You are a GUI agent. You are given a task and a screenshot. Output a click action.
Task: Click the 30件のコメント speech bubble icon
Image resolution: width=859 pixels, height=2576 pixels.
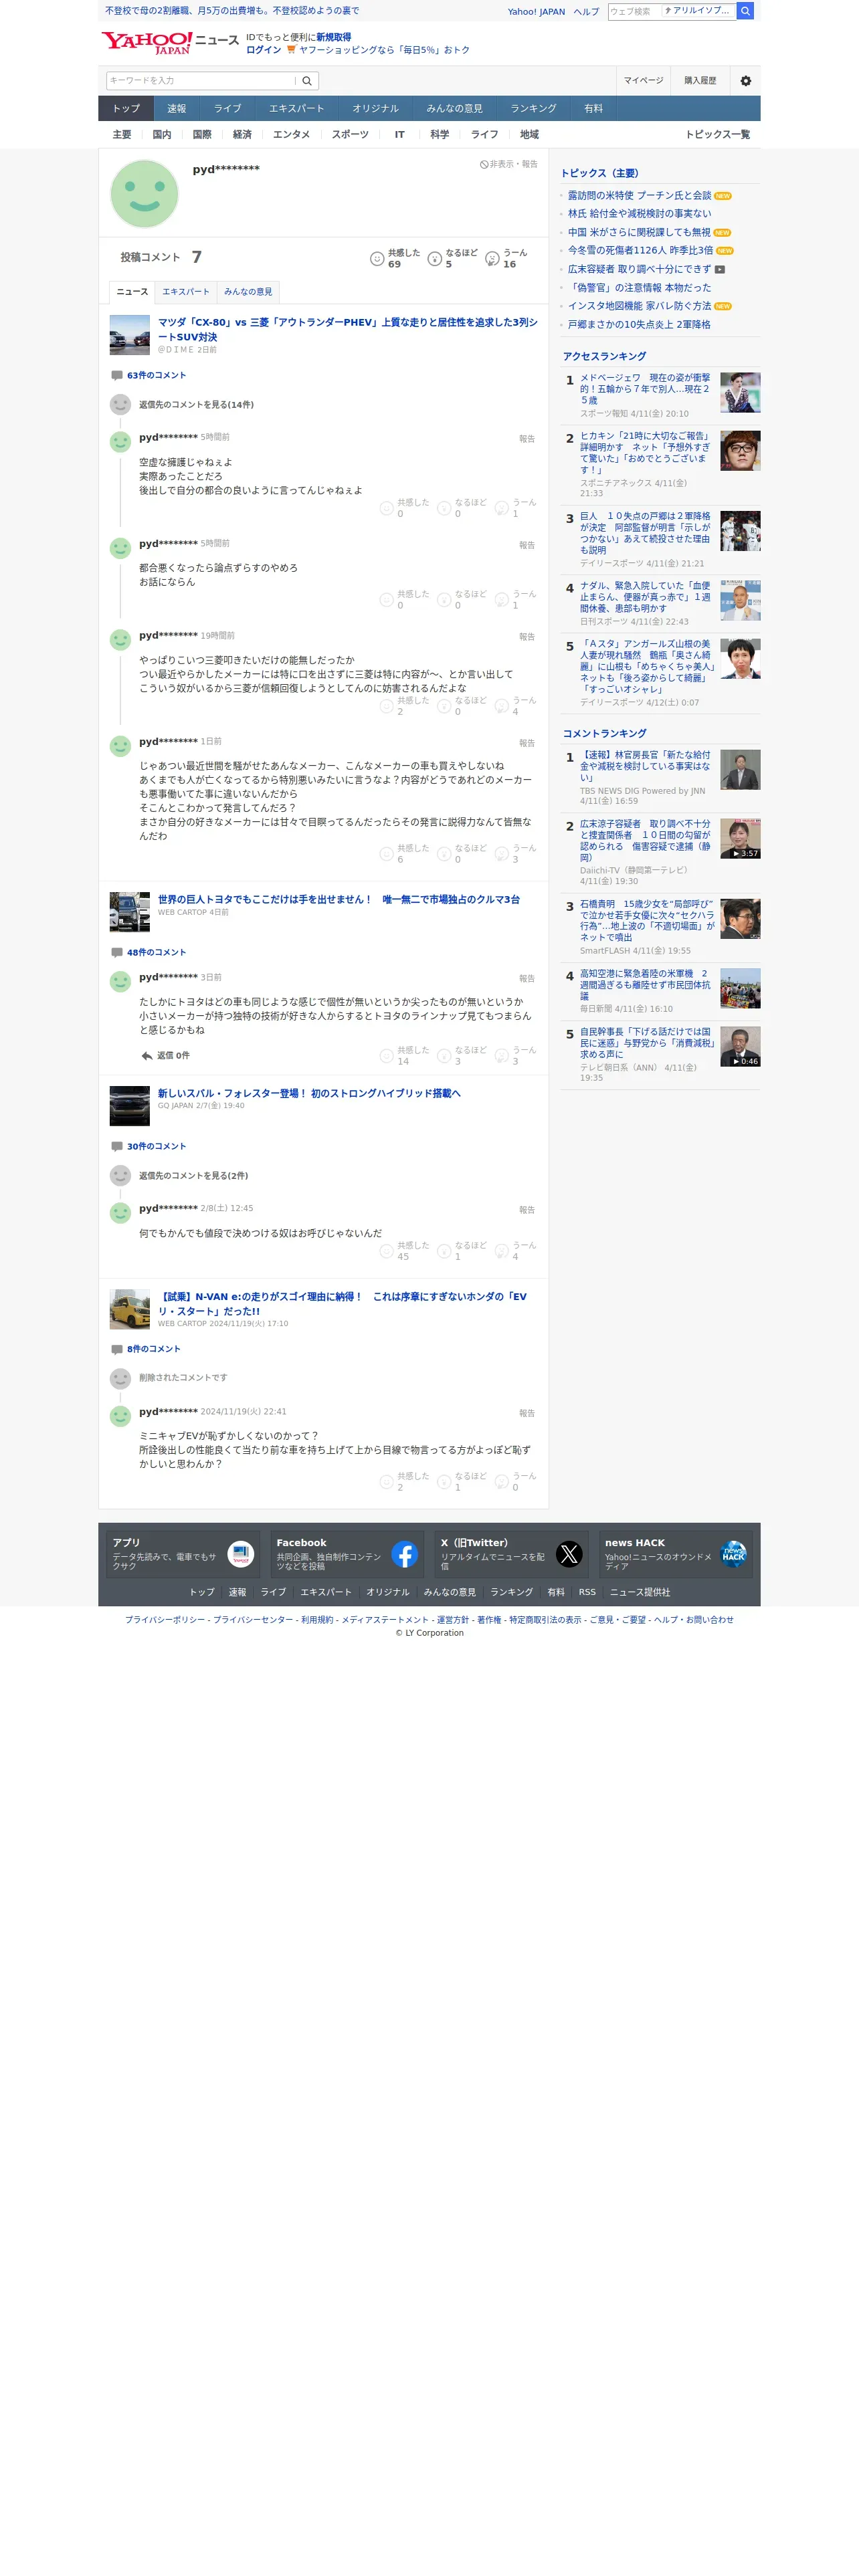116,1147
